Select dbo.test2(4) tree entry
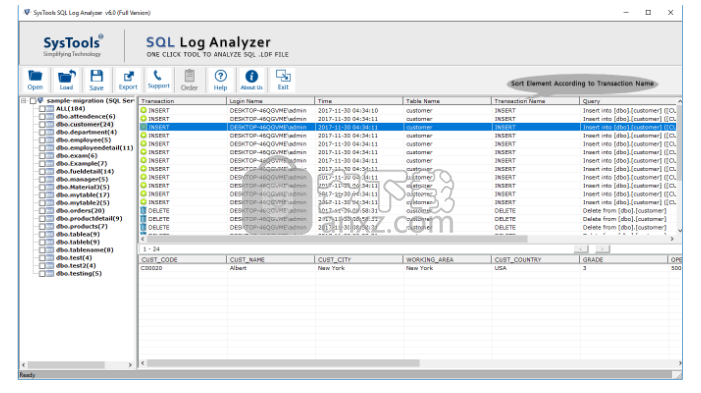The width and height of the screenshot is (701, 393). 76,266
